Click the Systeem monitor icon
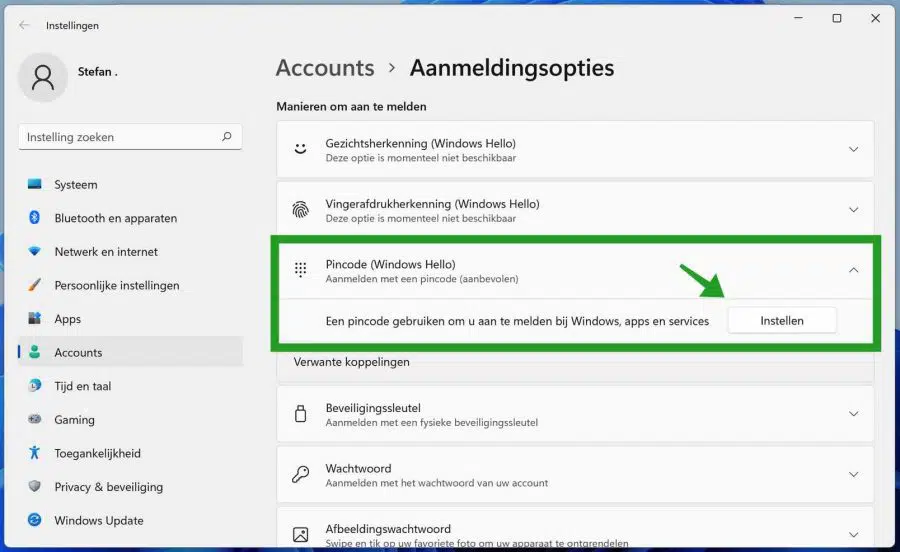 point(34,184)
